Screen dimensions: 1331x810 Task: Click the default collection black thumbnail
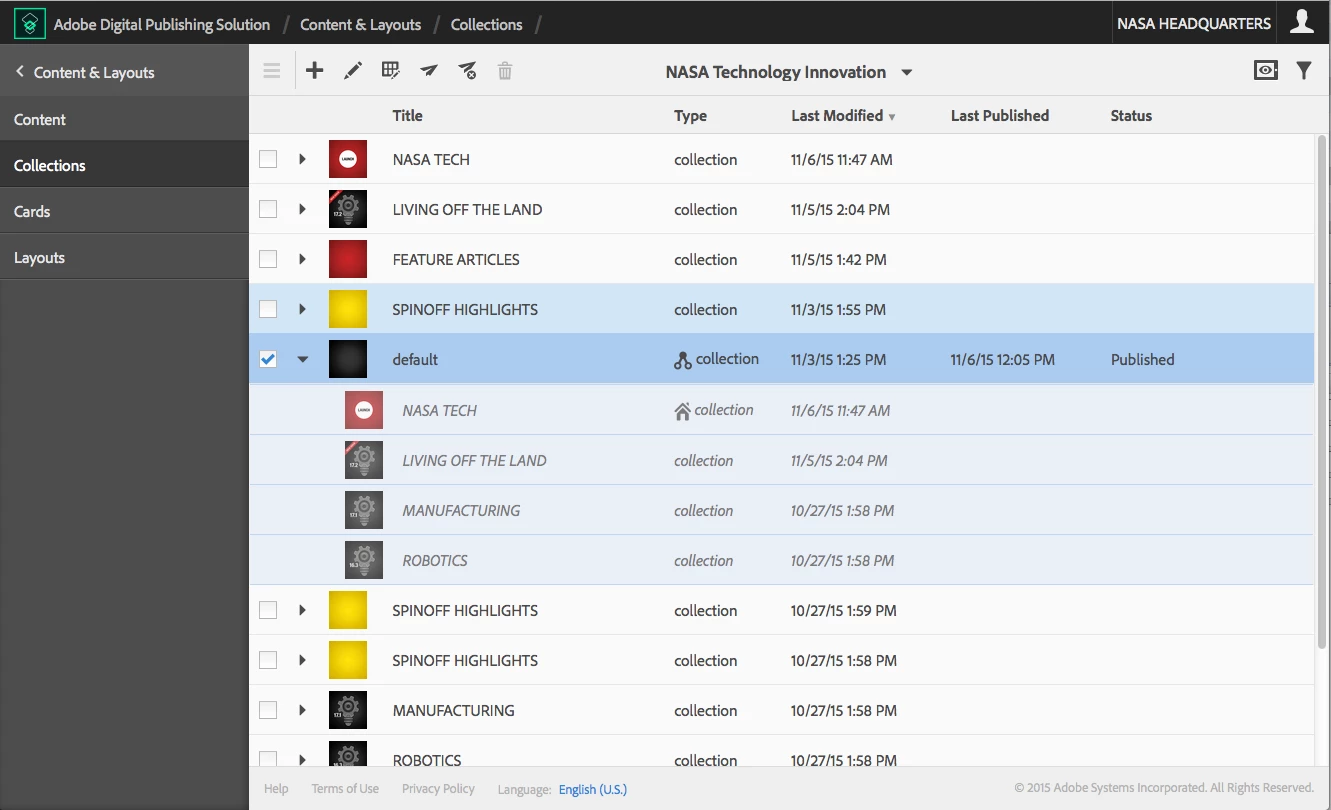click(x=348, y=359)
